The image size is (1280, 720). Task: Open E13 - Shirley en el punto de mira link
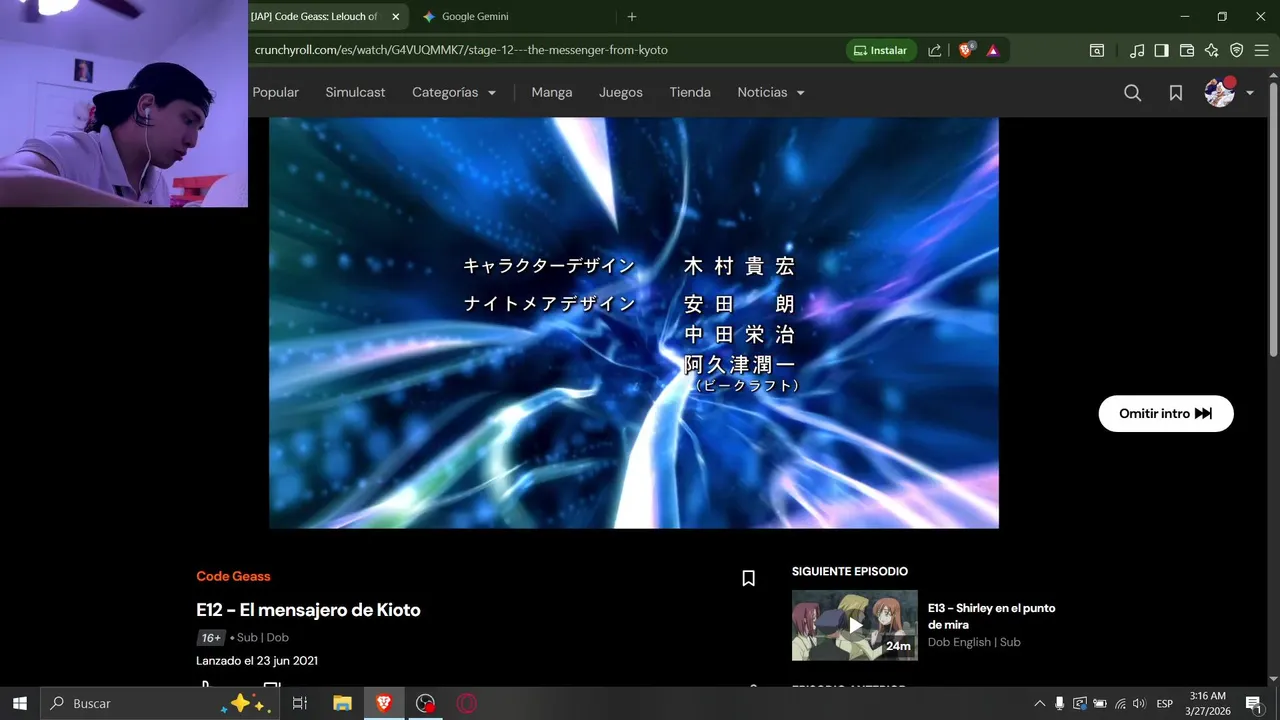991,616
